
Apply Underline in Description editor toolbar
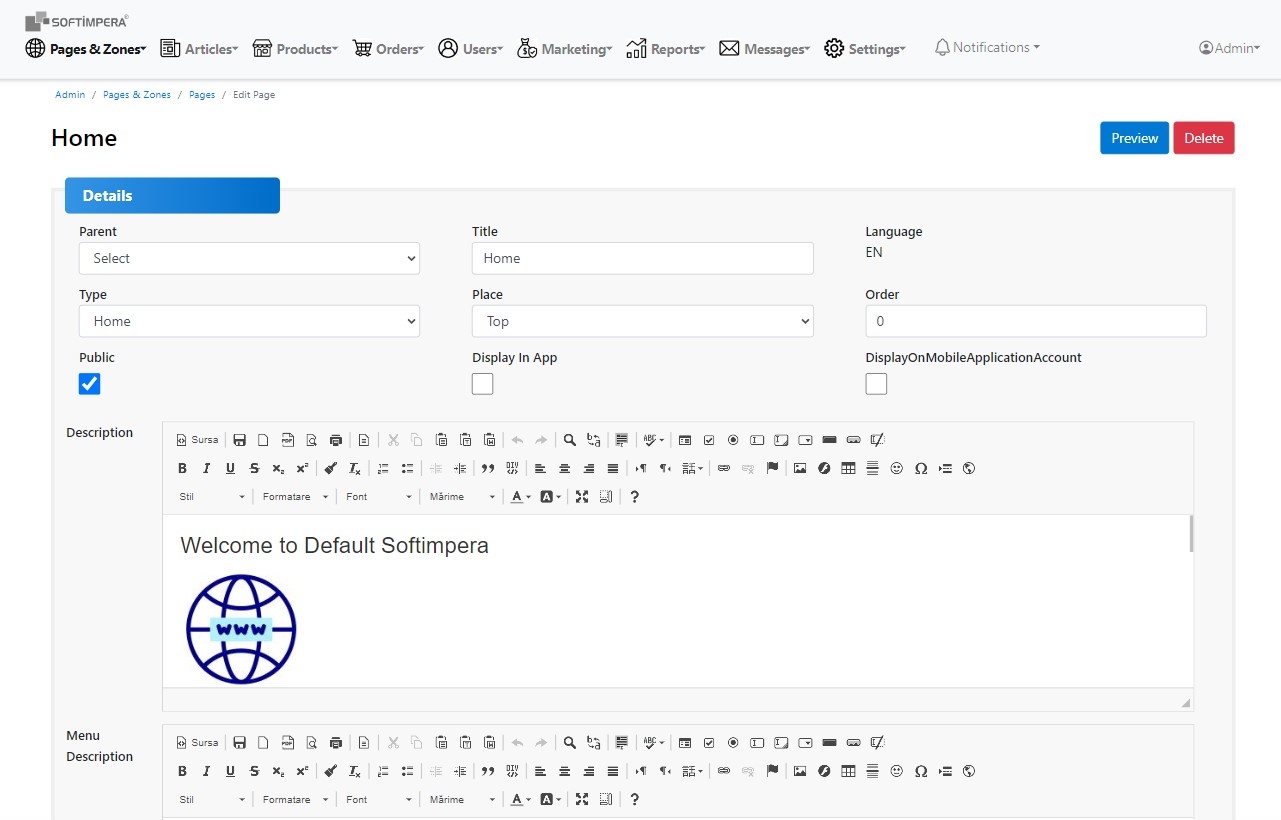pos(230,468)
